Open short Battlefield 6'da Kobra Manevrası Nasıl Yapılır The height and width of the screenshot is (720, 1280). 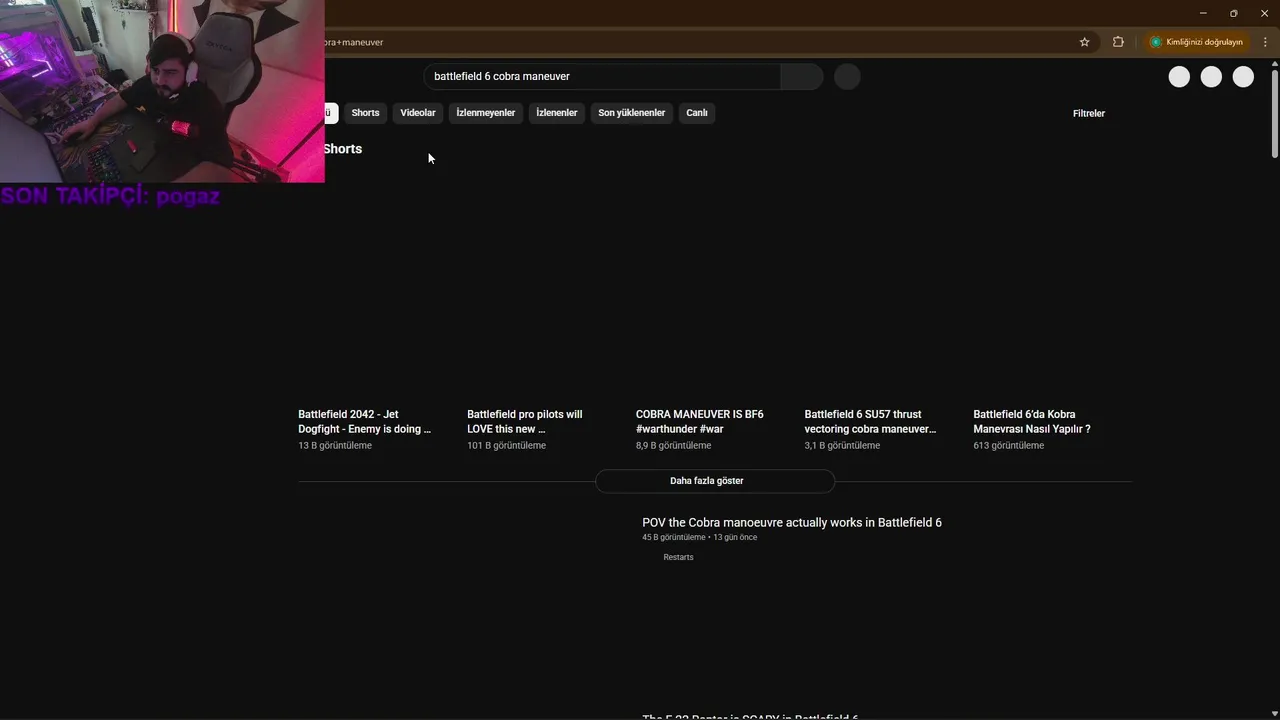[x=1032, y=421]
